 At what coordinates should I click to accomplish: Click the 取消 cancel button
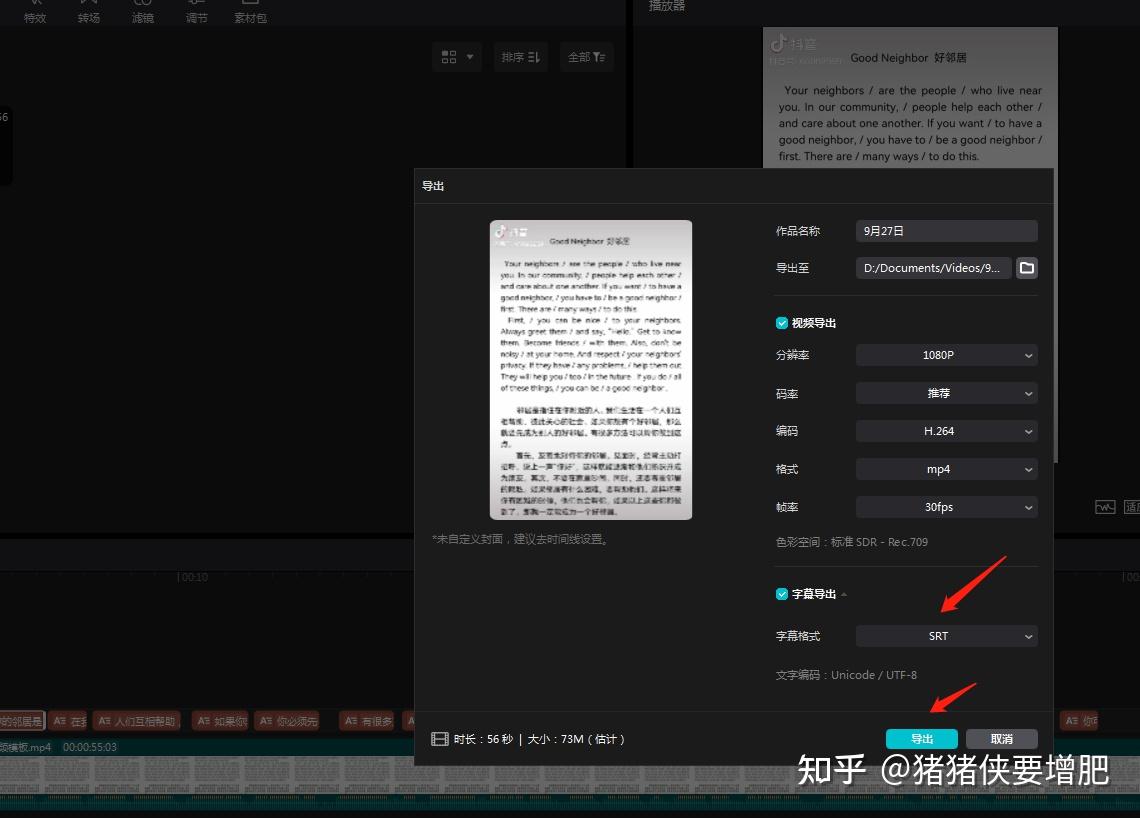[x=1001, y=739]
